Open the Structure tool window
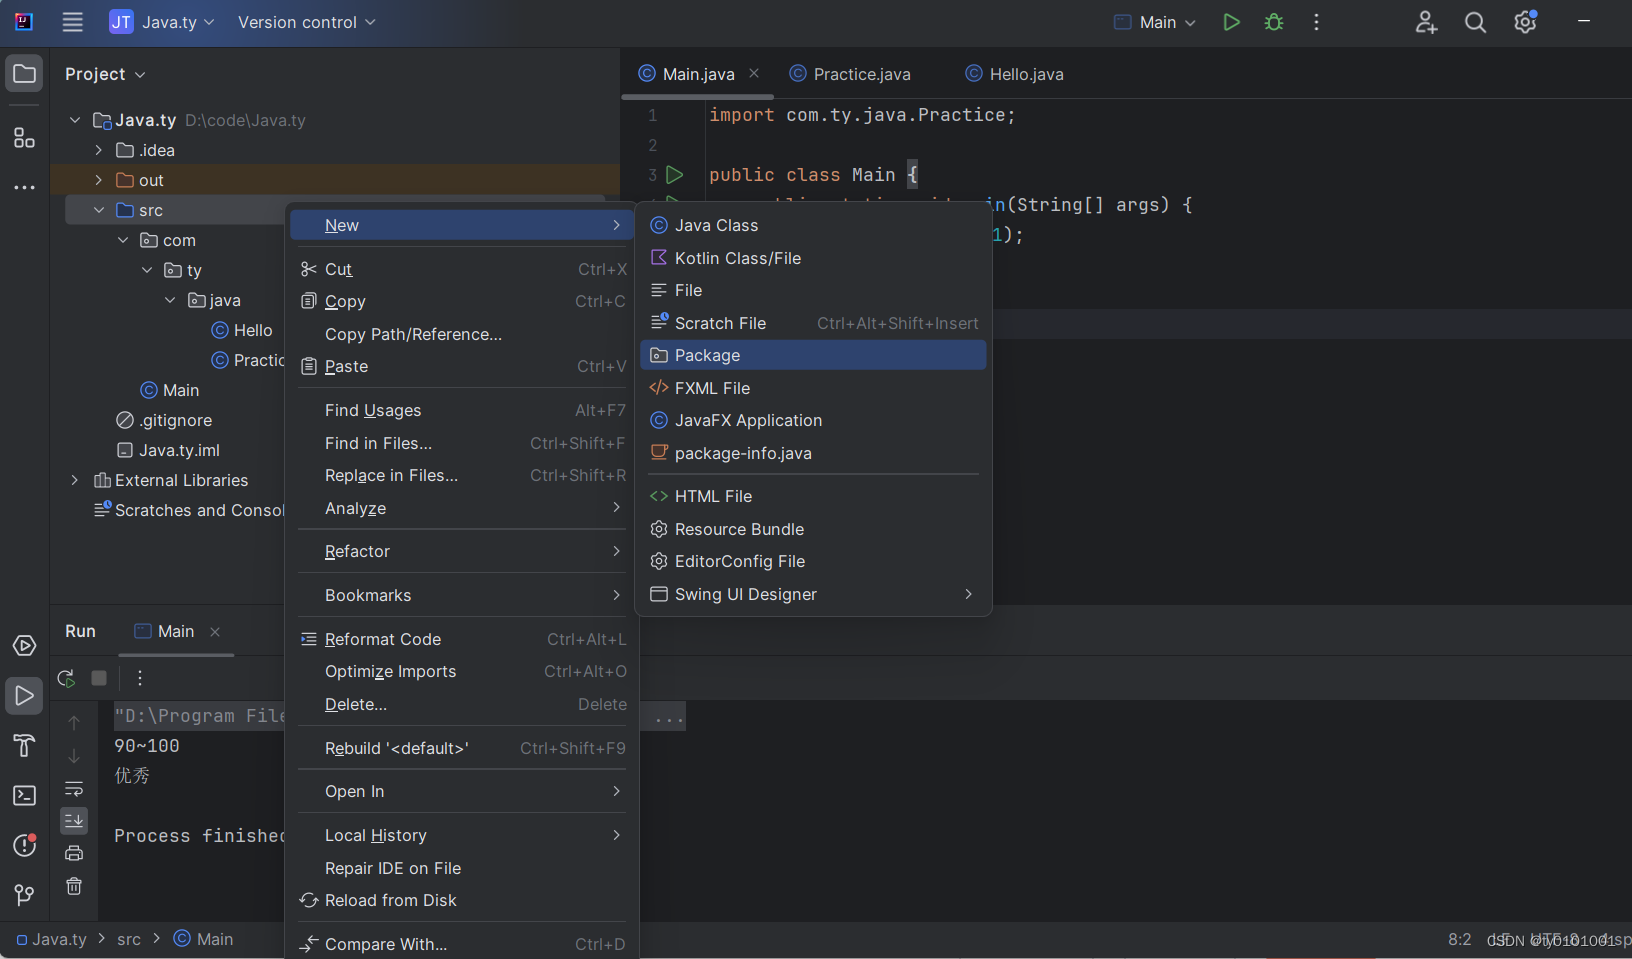Image resolution: width=1632 pixels, height=959 pixels. (x=24, y=138)
